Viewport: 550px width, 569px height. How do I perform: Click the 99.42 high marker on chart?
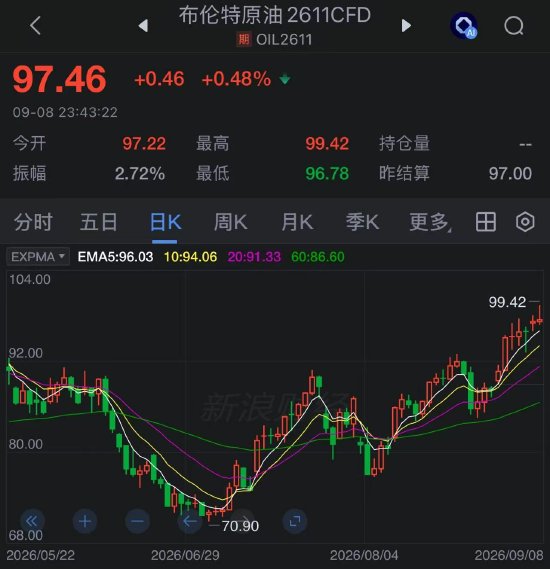pos(507,302)
